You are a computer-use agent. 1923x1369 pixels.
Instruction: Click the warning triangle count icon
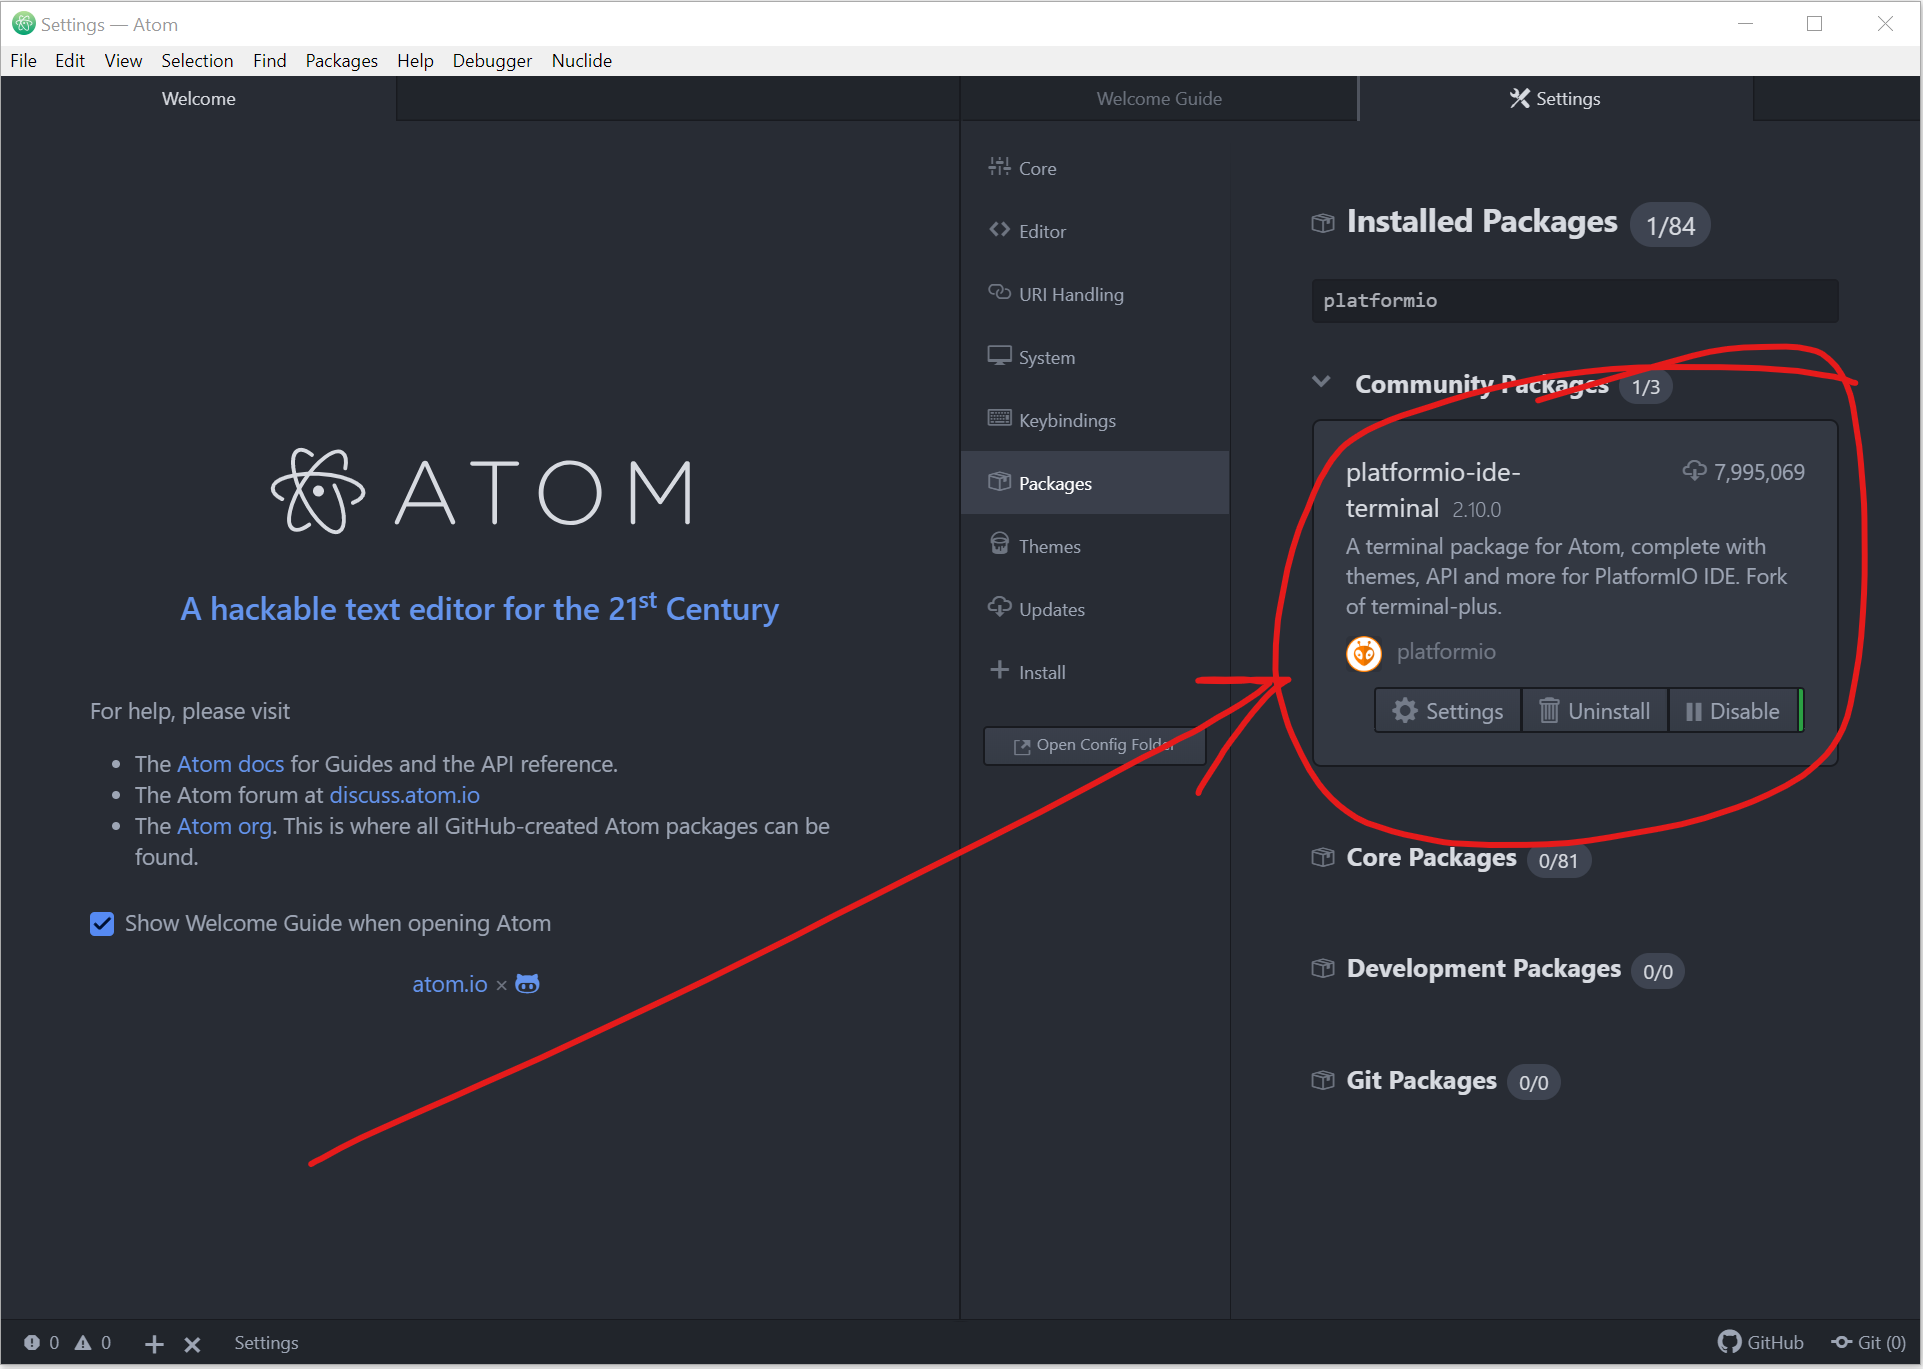[84, 1342]
